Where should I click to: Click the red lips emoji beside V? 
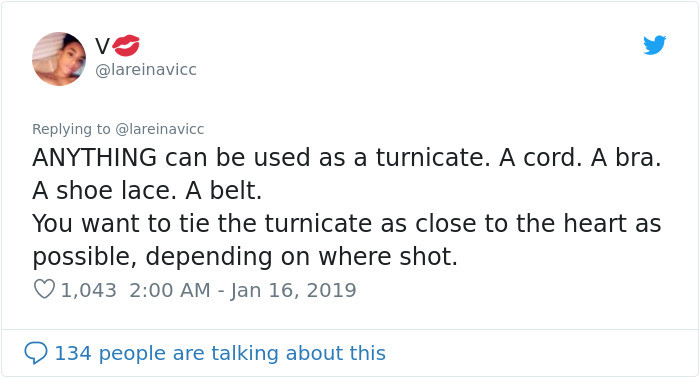125,46
